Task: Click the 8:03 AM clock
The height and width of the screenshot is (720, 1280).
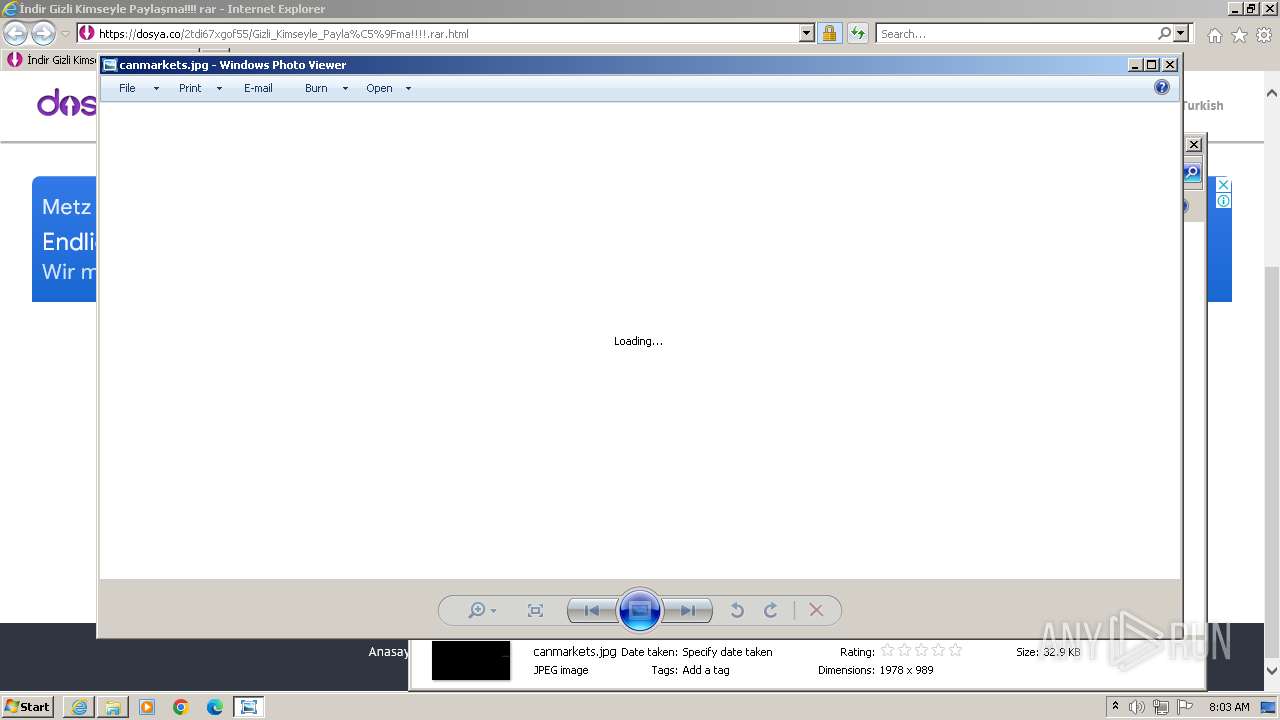Action: 1229,707
